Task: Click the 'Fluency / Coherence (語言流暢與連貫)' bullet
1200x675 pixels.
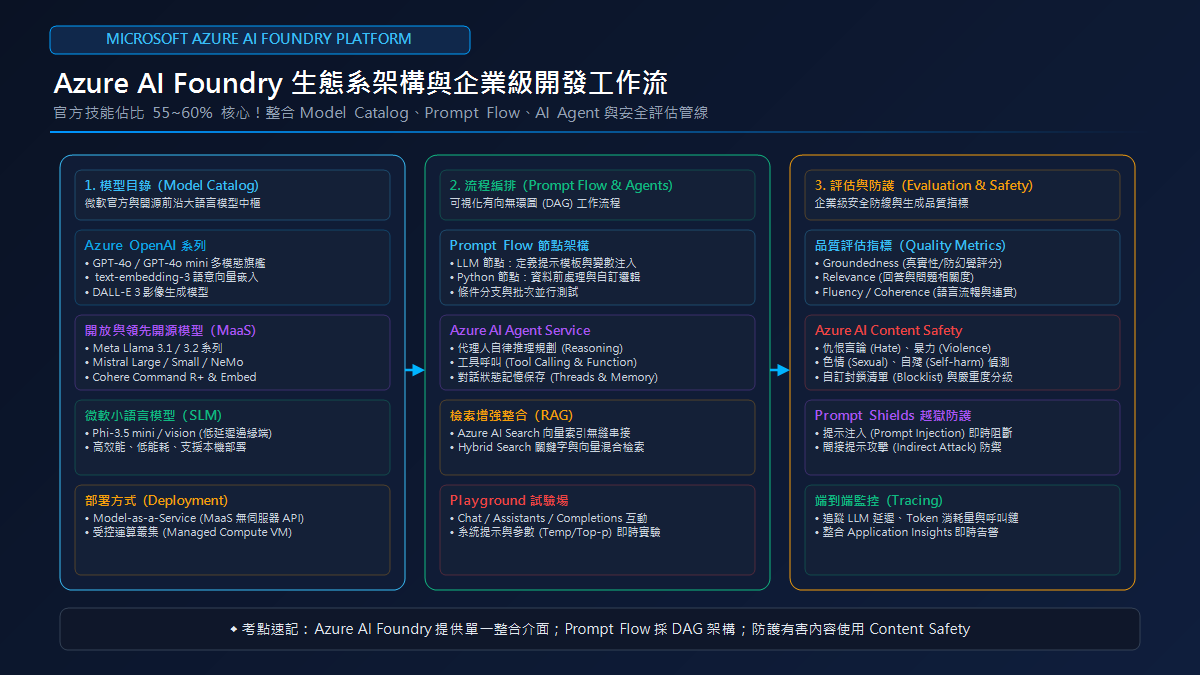Action: (916, 292)
